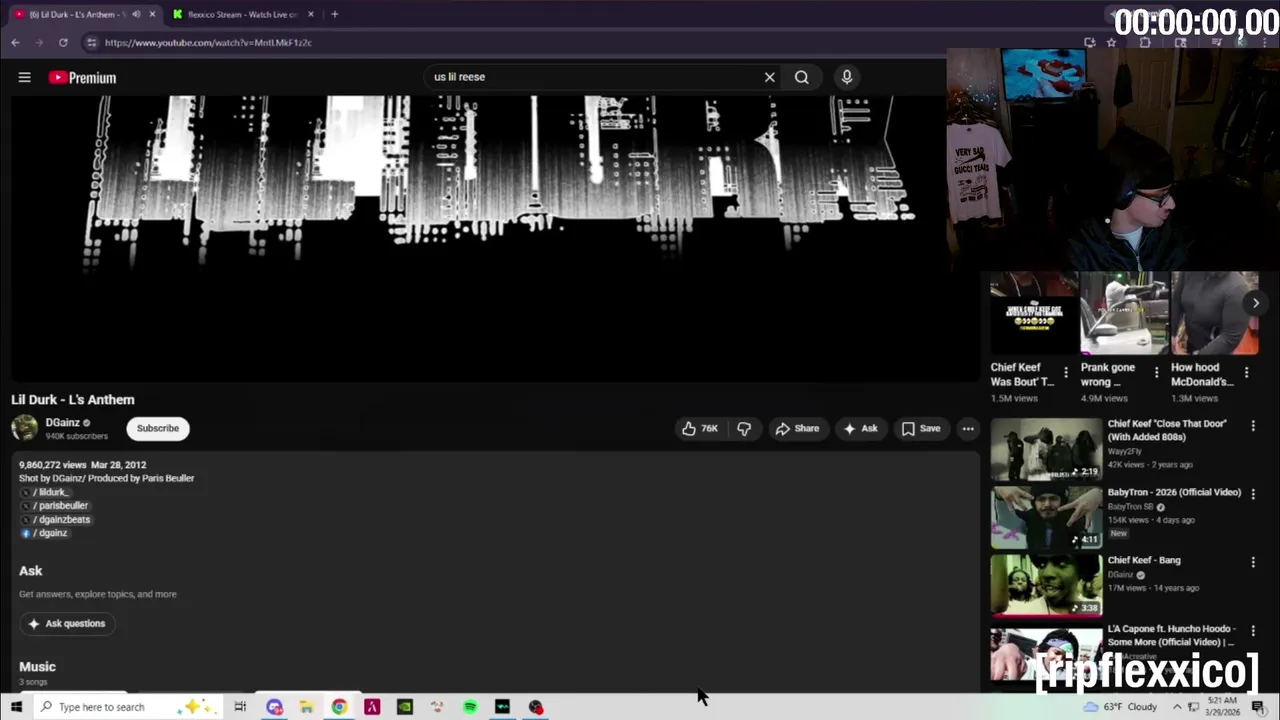Switch to the flexxico Stream tab

[243, 14]
